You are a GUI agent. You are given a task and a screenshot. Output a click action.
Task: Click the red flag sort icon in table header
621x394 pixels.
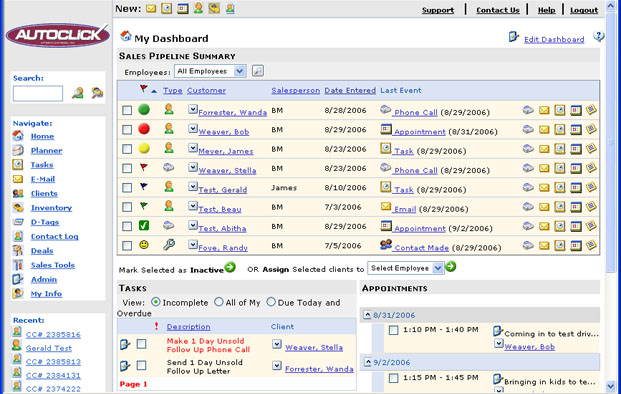(x=143, y=89)
